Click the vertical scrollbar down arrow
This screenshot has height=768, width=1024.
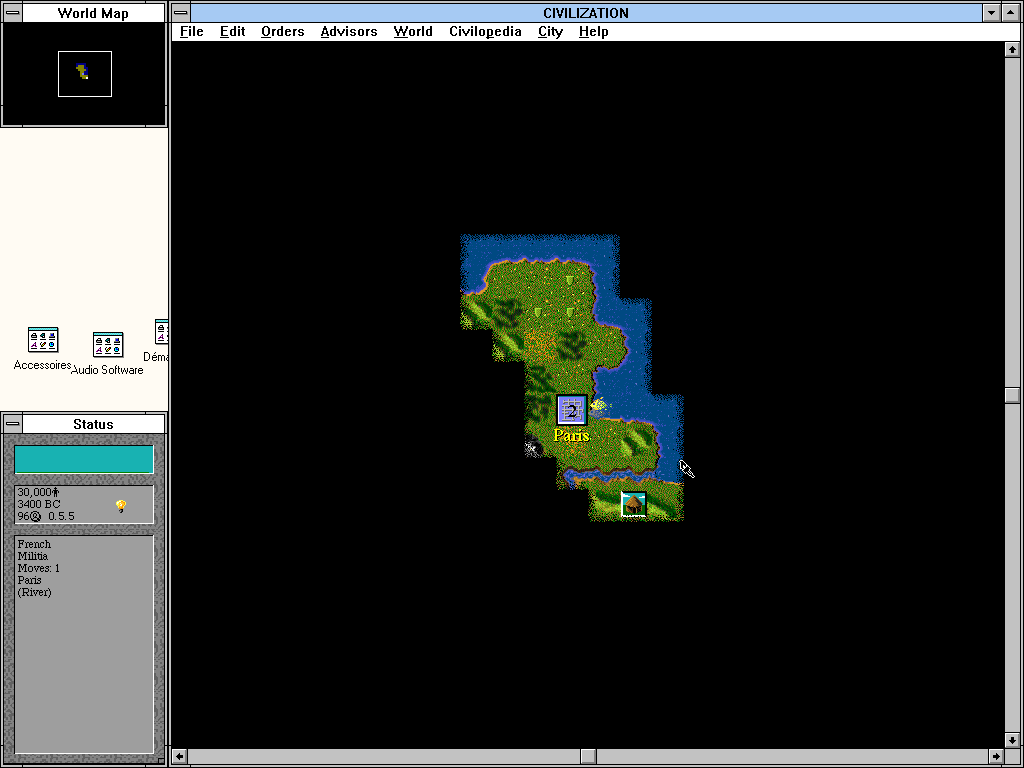coord(1012,741)
